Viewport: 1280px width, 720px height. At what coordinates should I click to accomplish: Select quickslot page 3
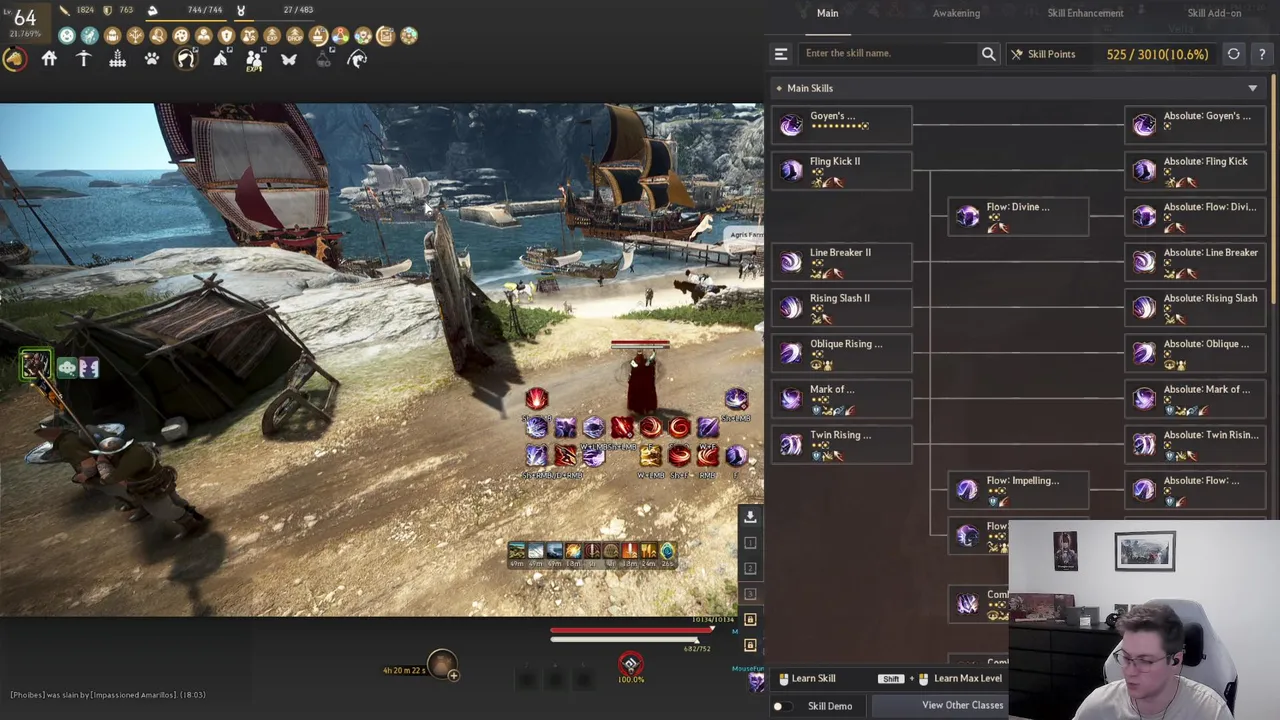tap(750, 594)
